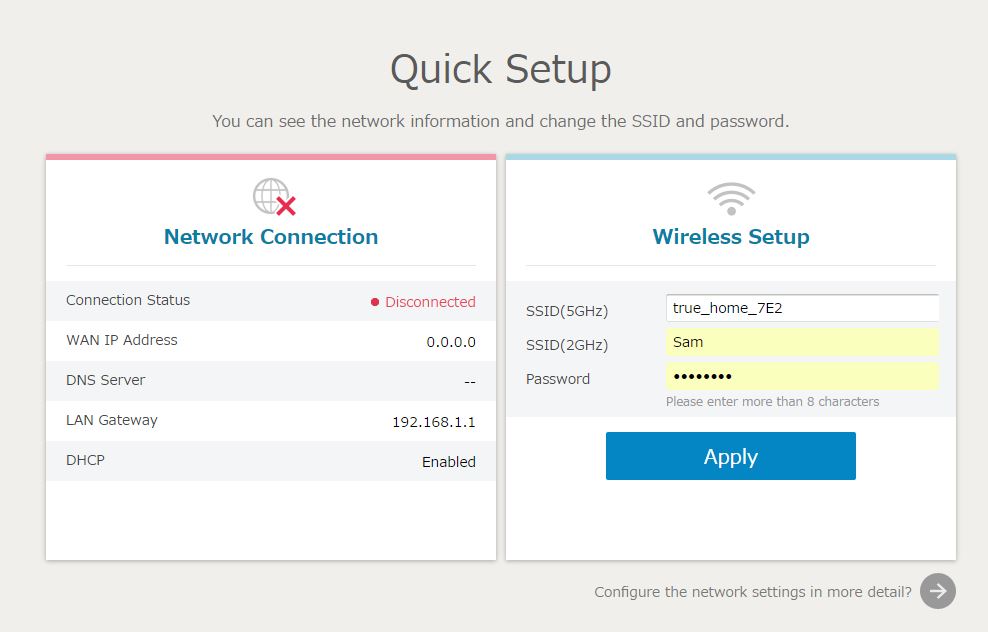
Task: Click the WAN IP Address value 0.0.0.0
Action: [451, 342]
